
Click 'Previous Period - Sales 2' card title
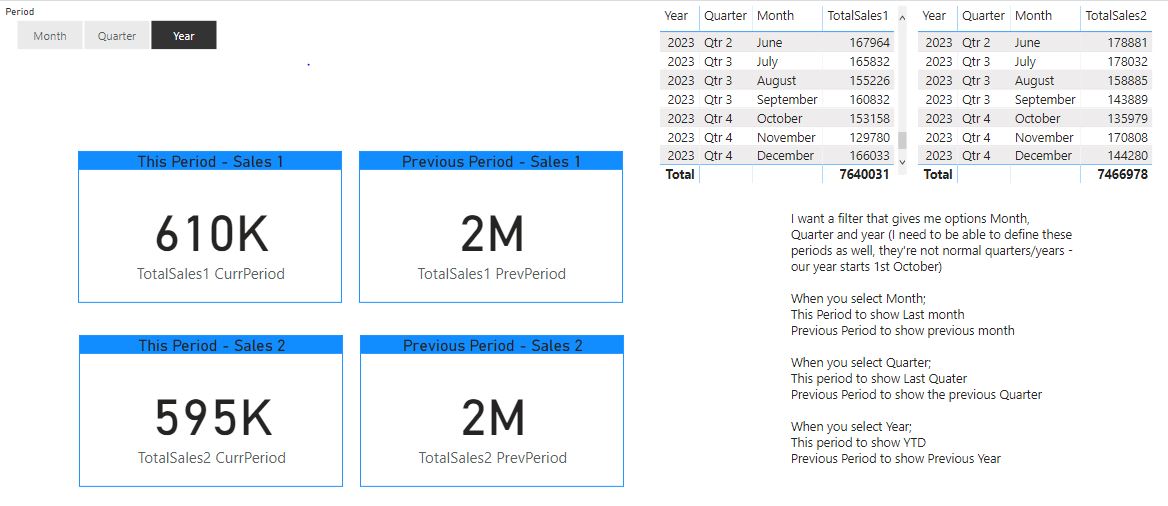[x=492, y=345]
